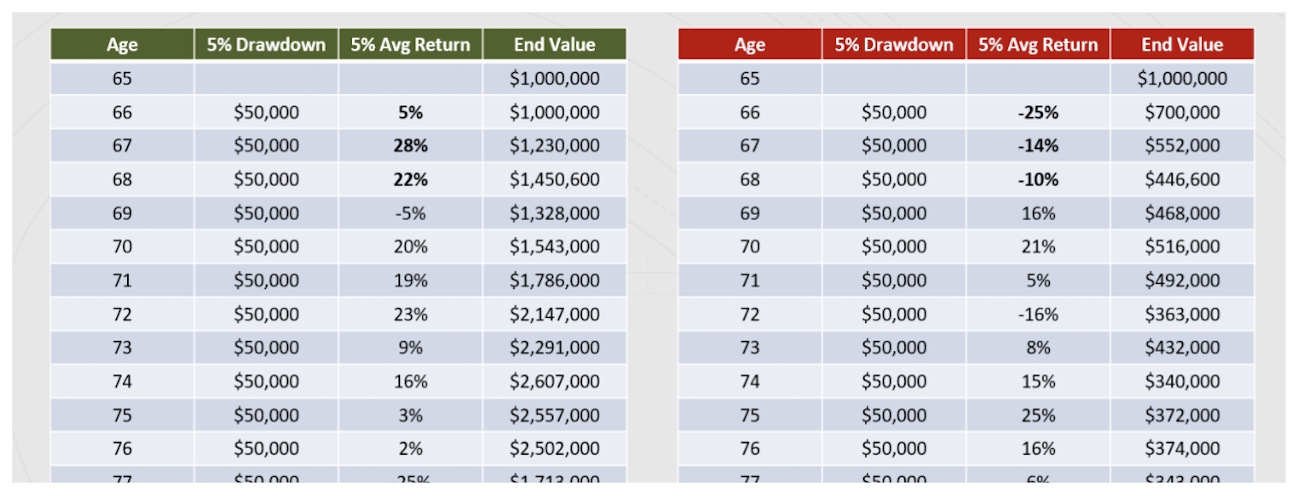Select the $1,450,600 end value cell
The height and width of the screenshot is (495, 1300).
(554, 180)
